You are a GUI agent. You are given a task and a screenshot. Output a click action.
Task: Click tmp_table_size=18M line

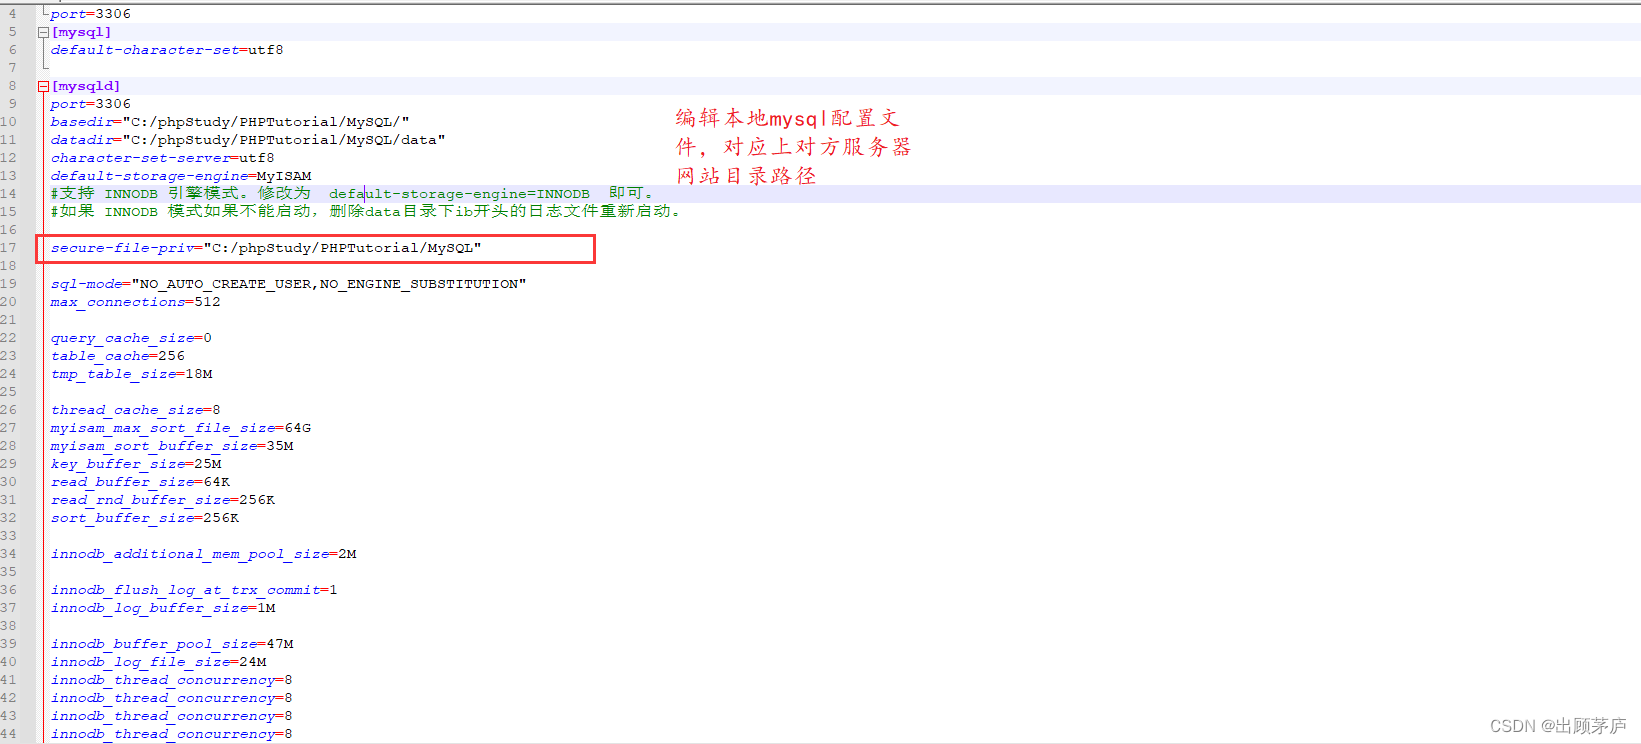(x=132, y=374)
